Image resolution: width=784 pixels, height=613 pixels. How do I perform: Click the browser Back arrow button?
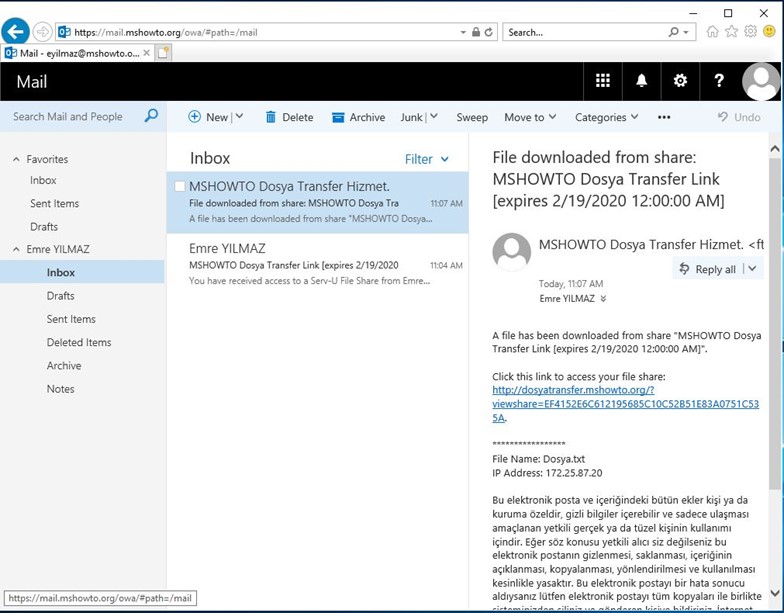coord(16,32)
